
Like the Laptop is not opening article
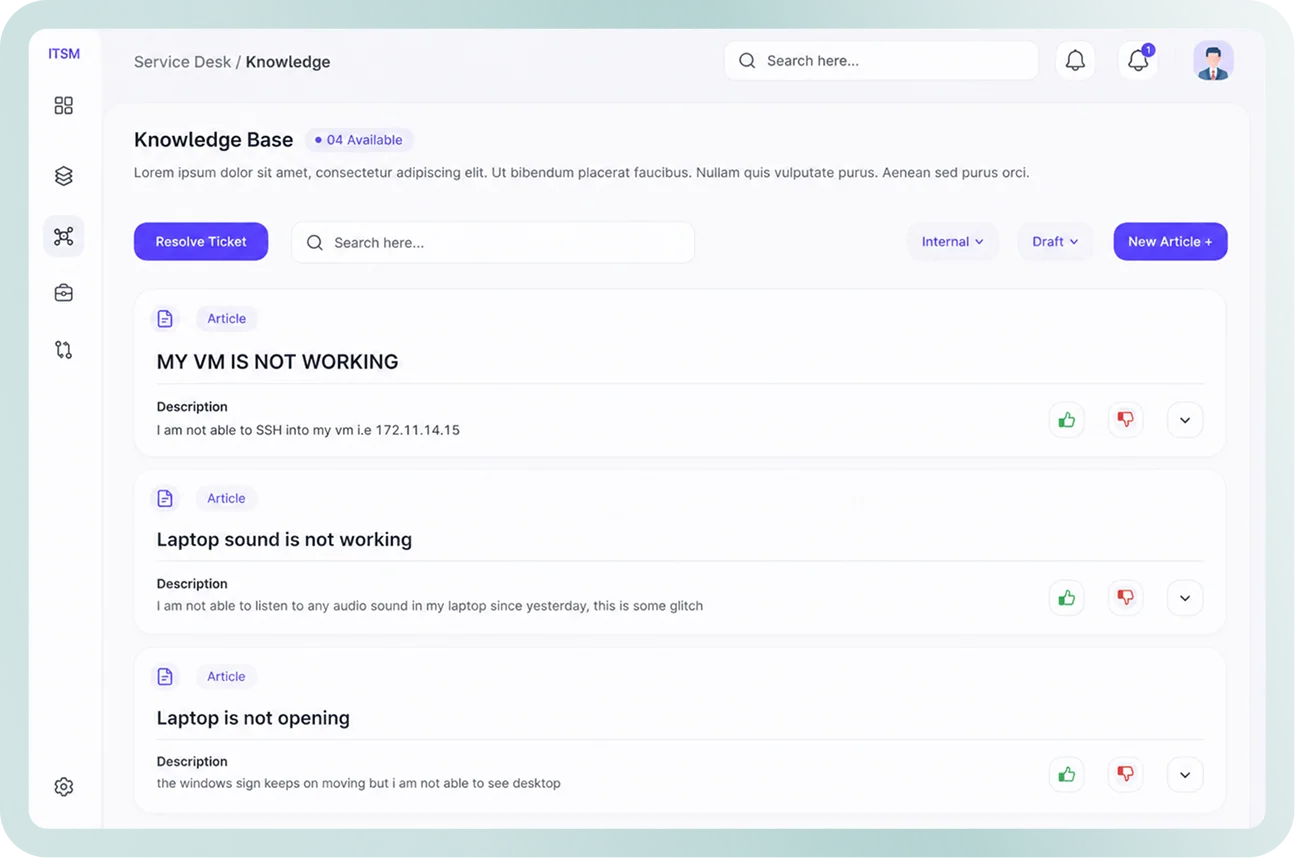click(x=1067, y=774)
